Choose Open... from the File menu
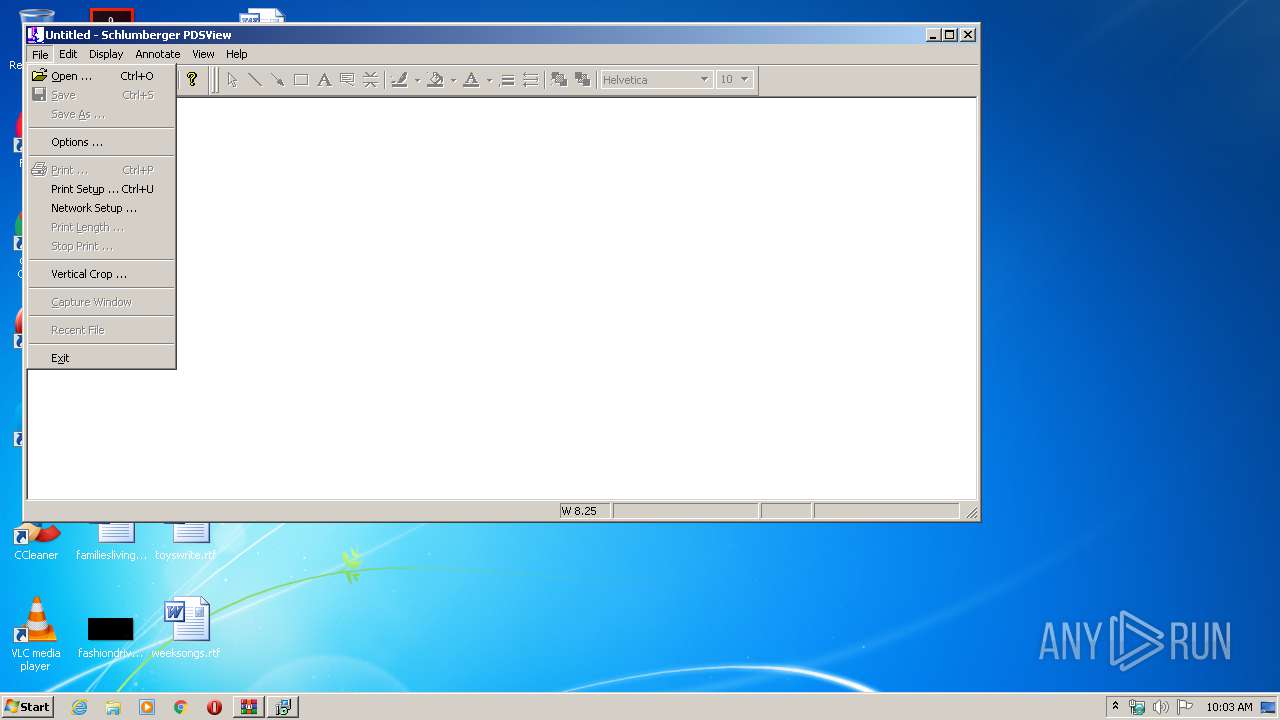Screen dimensions: 1280x720 [101, 76]
